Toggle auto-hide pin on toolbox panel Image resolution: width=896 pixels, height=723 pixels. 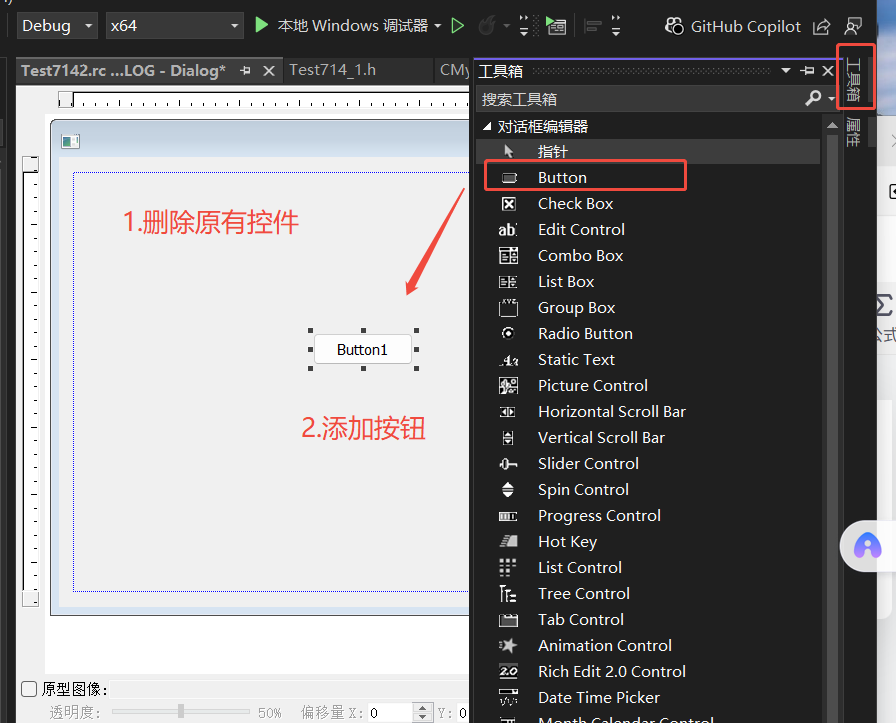click(807, 70)
